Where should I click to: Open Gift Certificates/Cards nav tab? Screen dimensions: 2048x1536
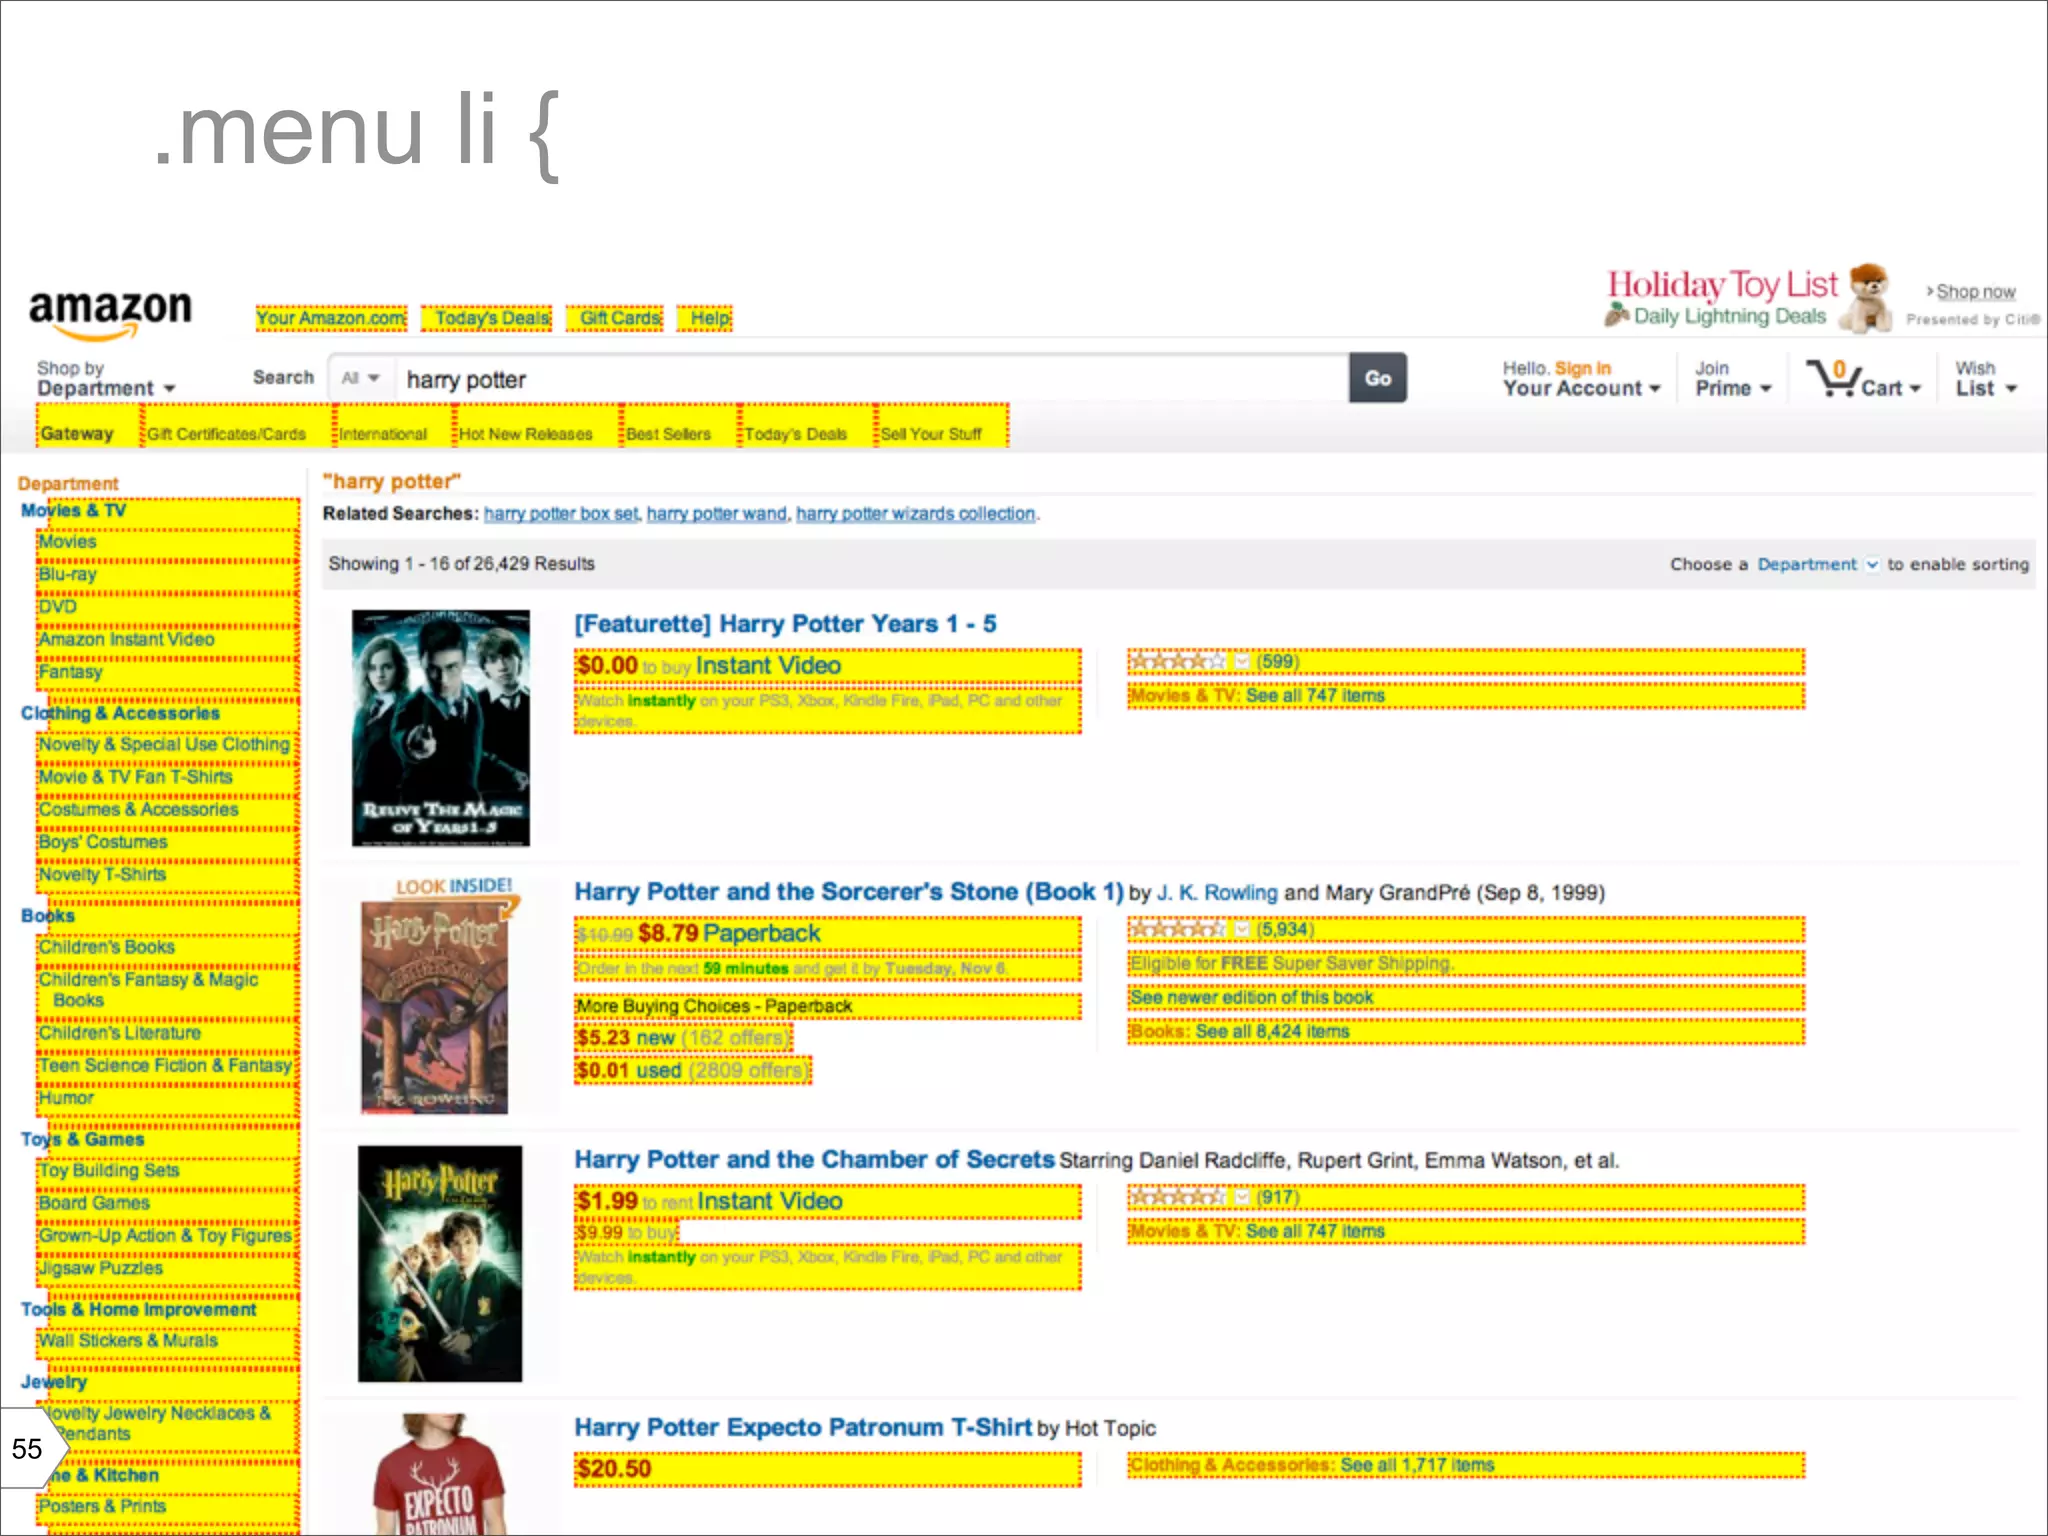click(x=227, y=434)
